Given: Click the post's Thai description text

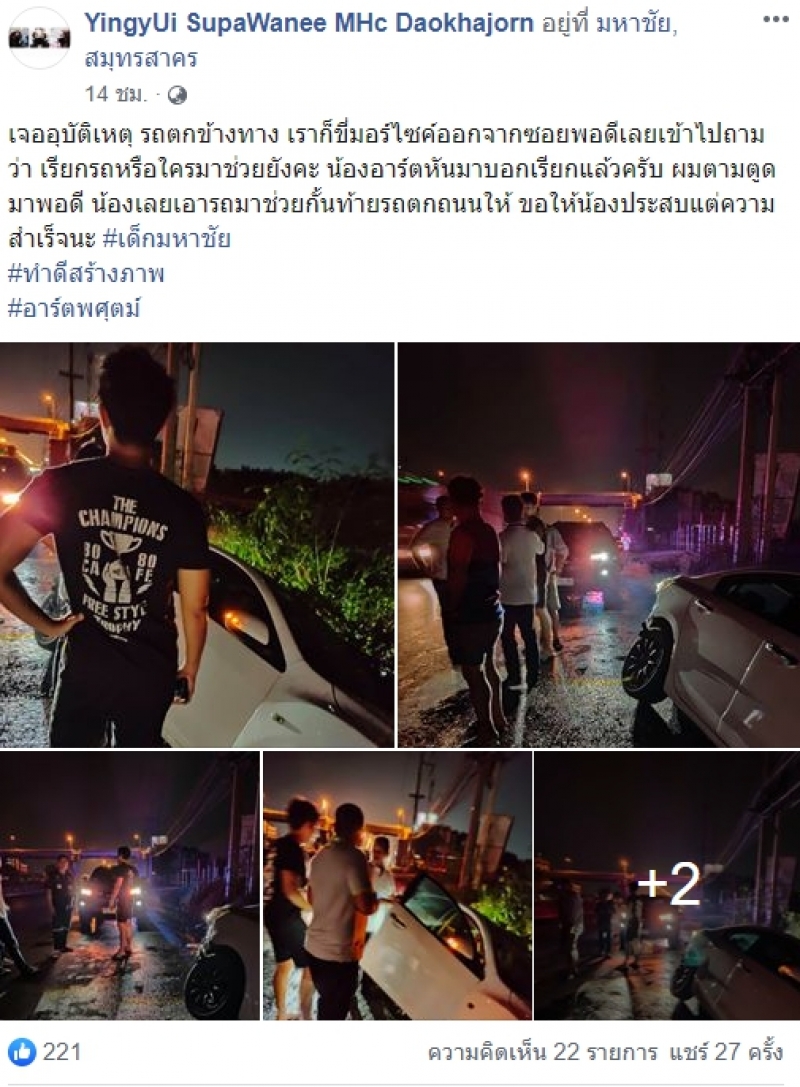Looking at the screenshot, I should [x=392, y=187].
